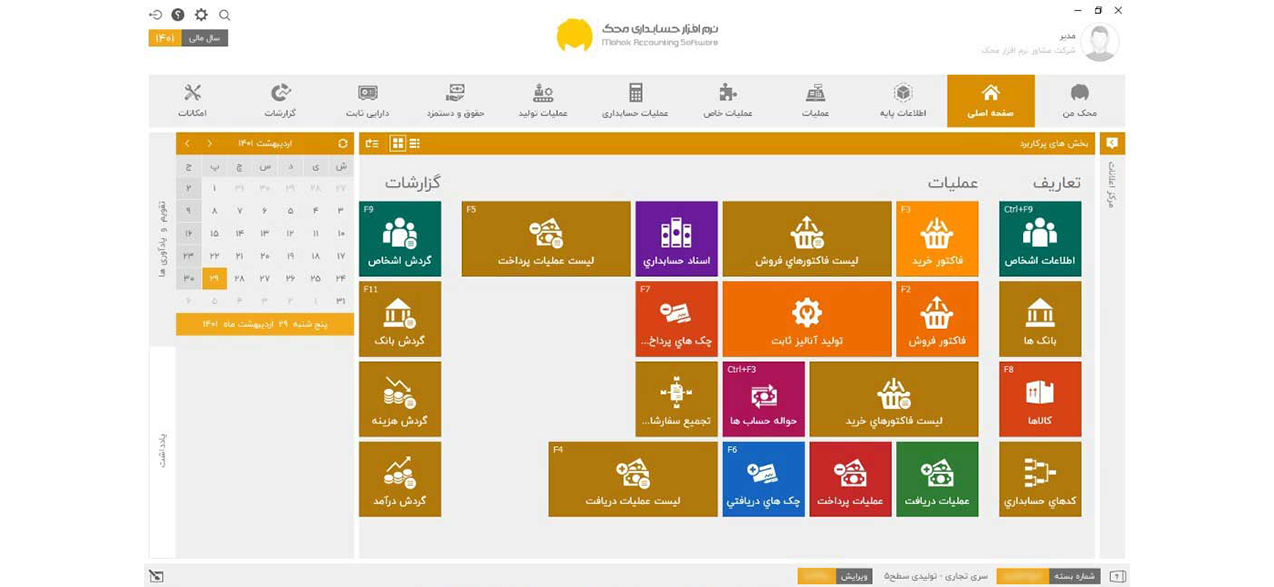Open the Banks (بانک ها) tile
Viewport: 1274px width, 587px height.
point(1039,319)
